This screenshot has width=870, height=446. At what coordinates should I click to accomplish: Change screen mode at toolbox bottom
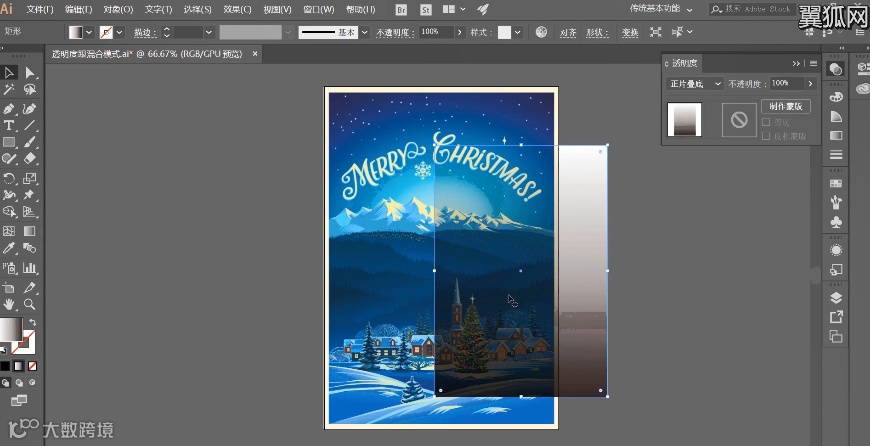tap(19, 400)
